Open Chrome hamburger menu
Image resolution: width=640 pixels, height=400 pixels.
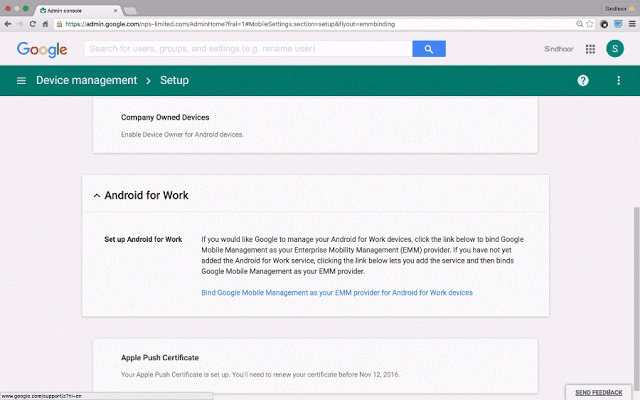(x=632, y=24)
